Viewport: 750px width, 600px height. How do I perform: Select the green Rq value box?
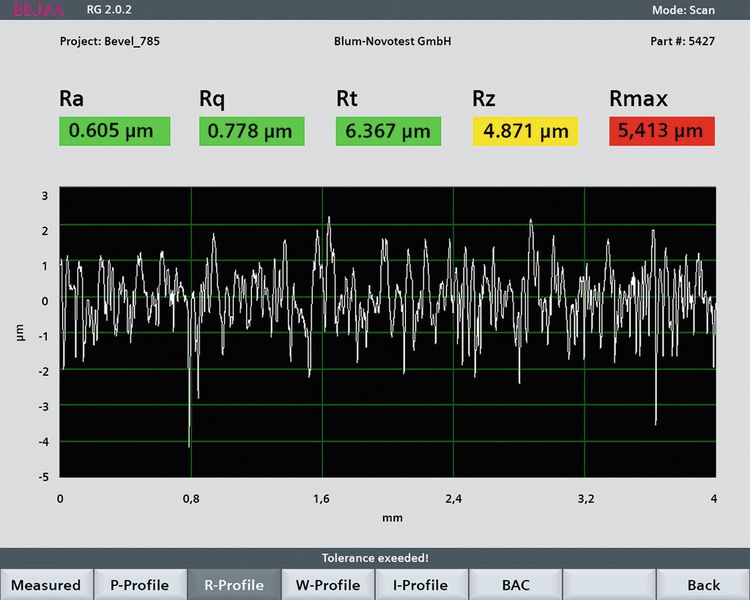[251, 131]
